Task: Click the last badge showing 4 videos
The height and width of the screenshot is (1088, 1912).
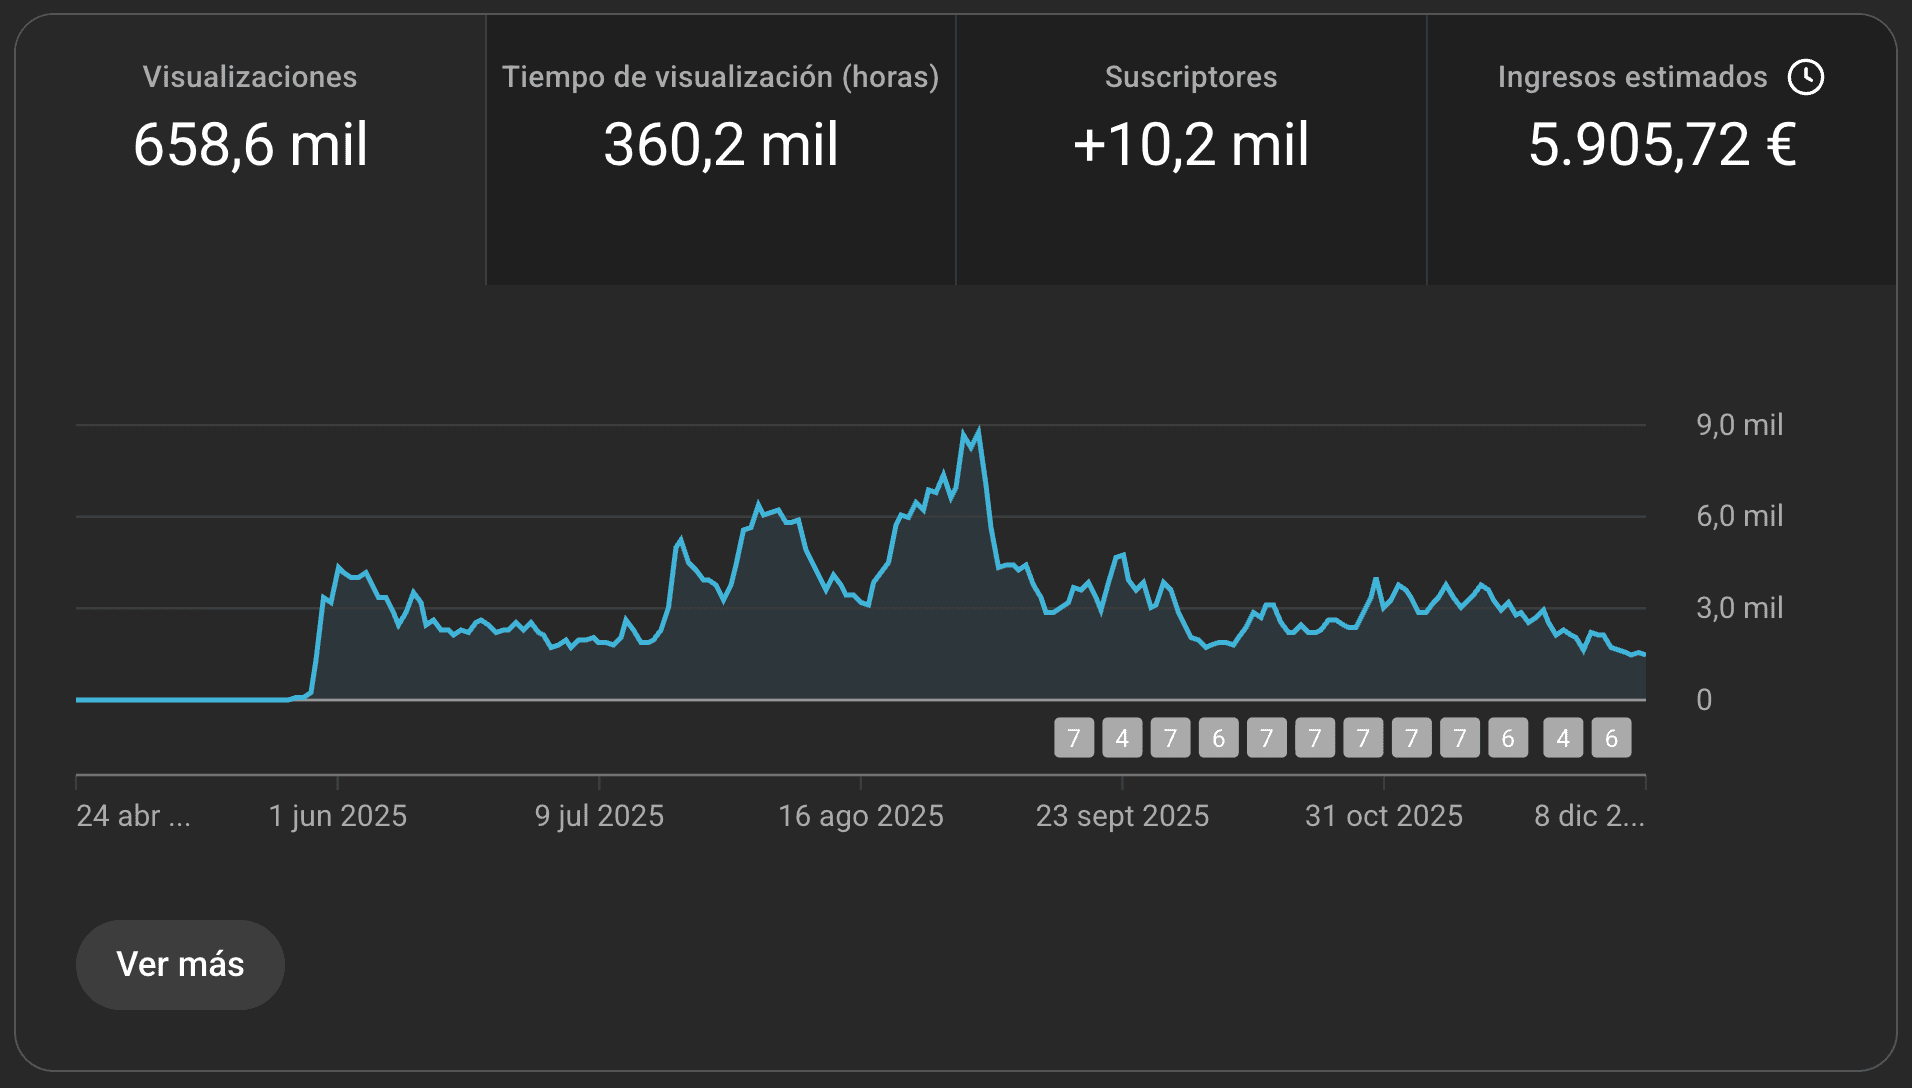Action: (1562, 738)
